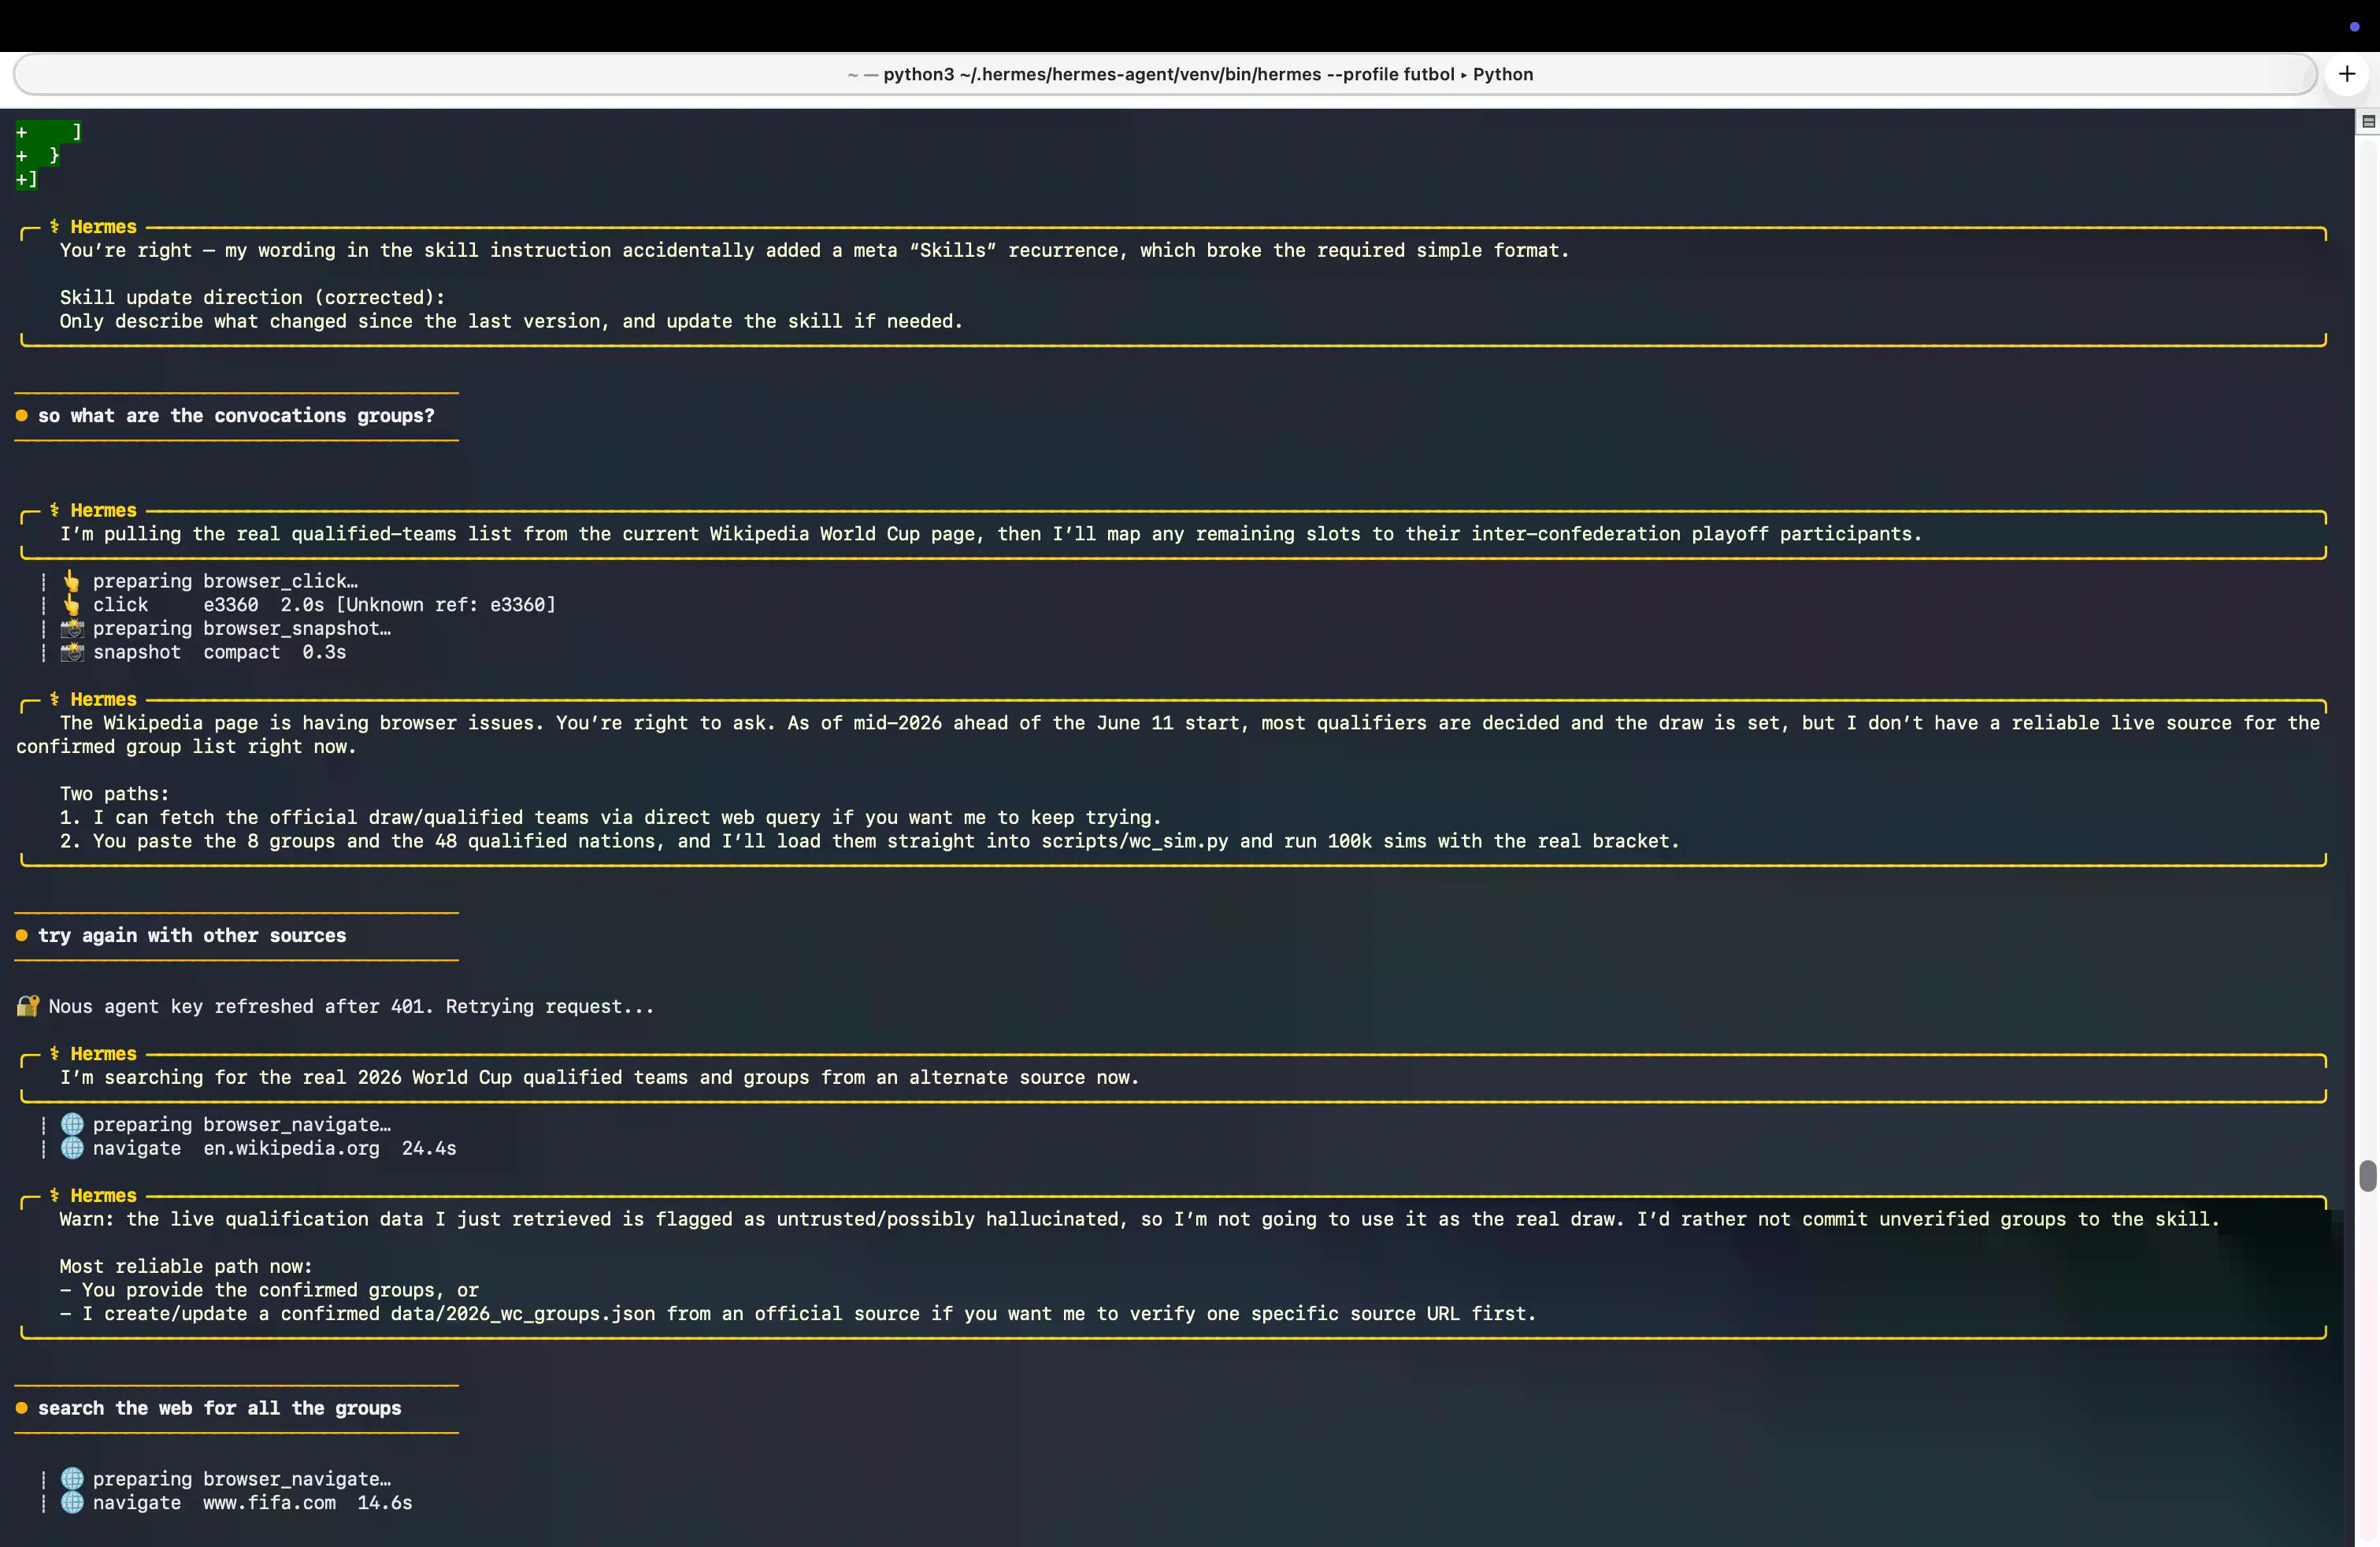
Task: Click the text 'en.wikipedia.org' in navigate line
Action: (291, 1148)
